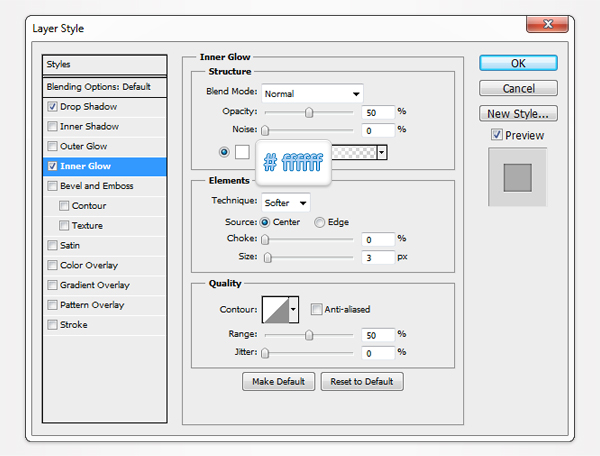This screenshot has height=456, width=600.
Task: Select the Edge source radio button
Action: (320, 222)
